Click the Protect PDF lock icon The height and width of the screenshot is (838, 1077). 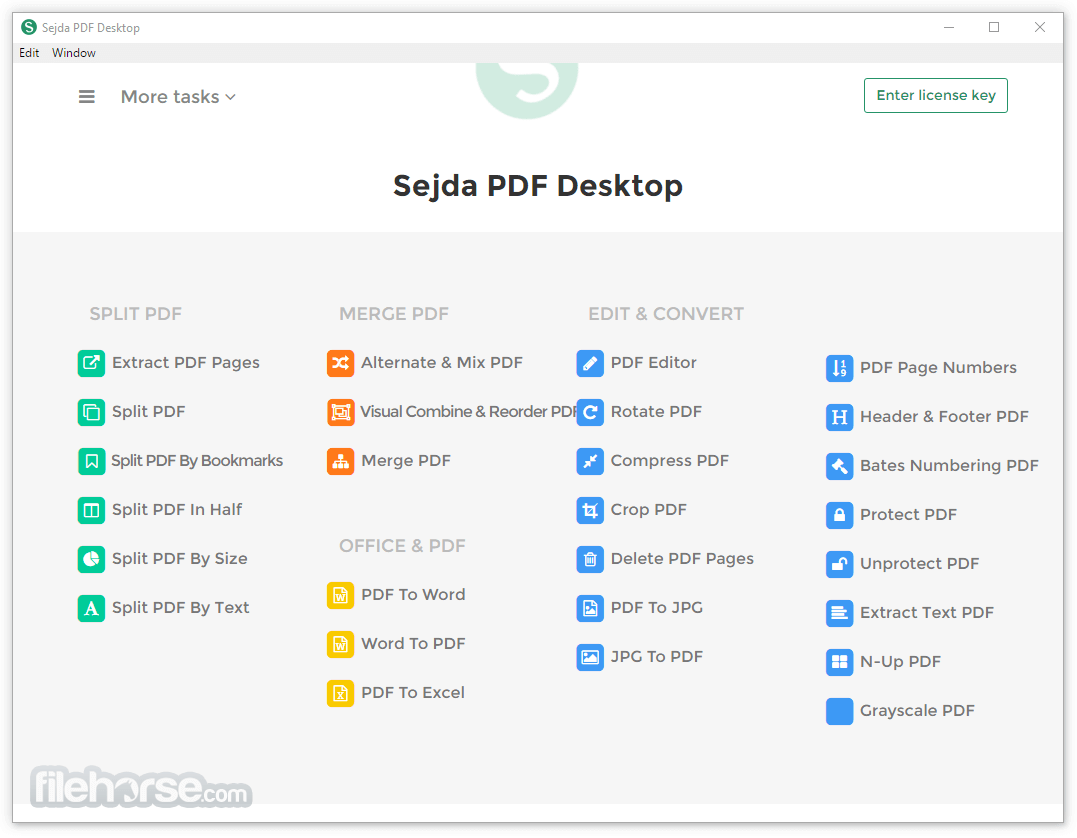[x=839, y=515]
